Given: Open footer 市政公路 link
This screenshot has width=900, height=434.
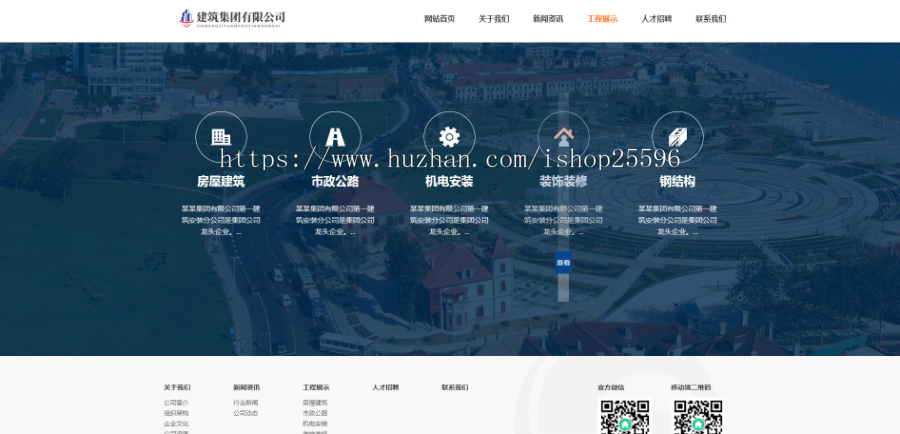Looking at the screenshot, I should coord(315,413).
